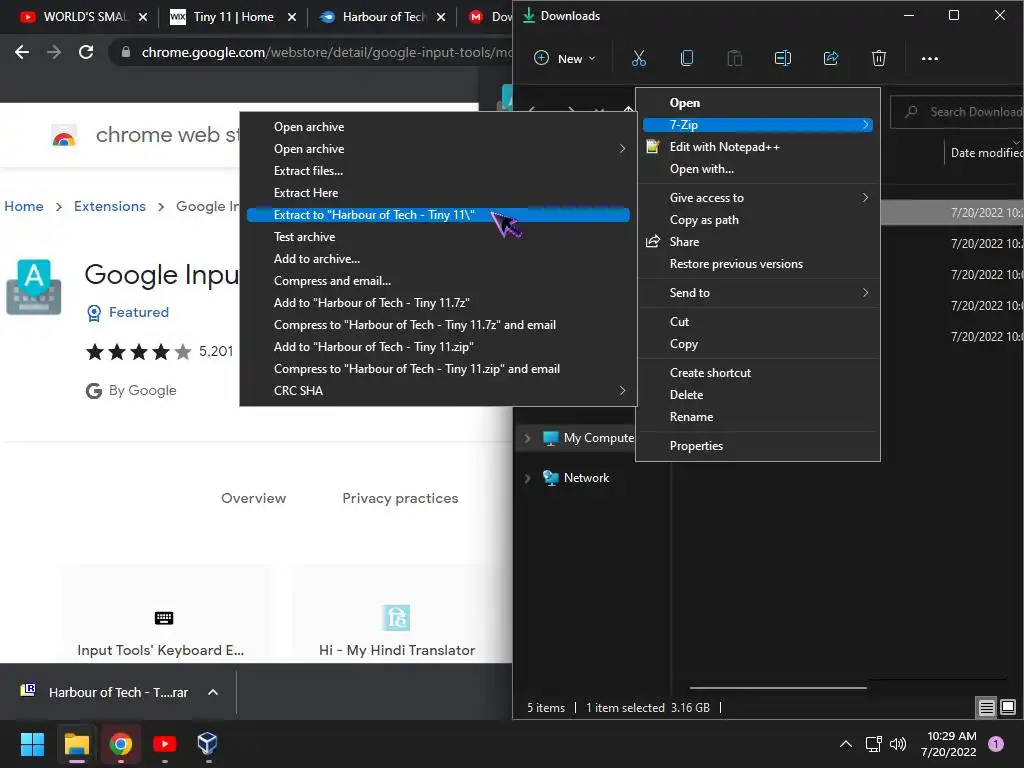This screenshot has height=768, width=1024.
Task: Click Compress to Tiny 11.7z and email
Action: (x=438, y=325)
